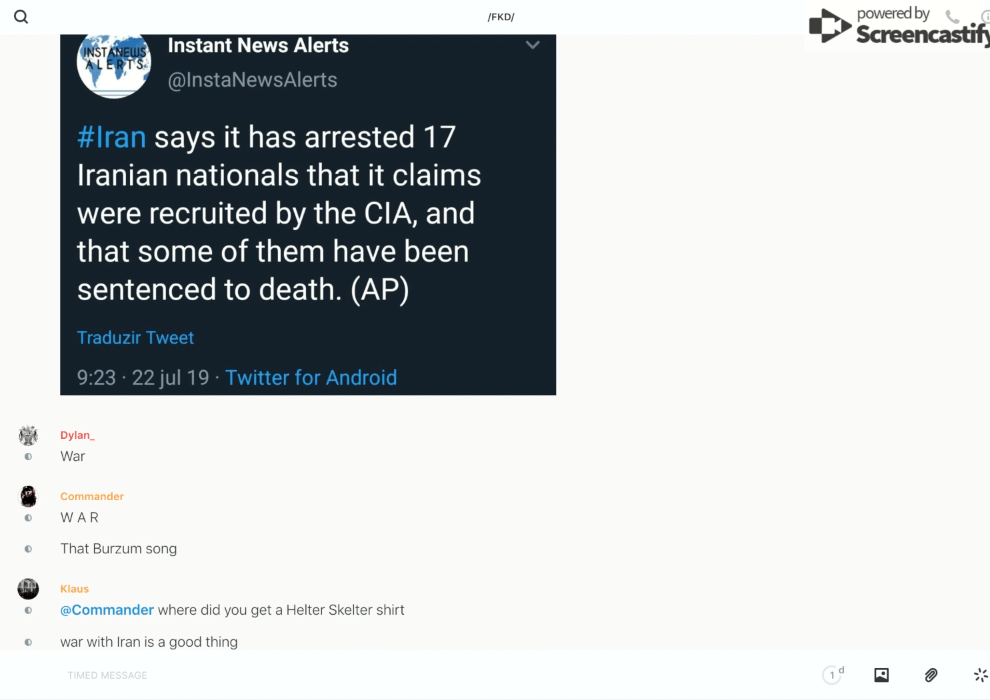990x700 pixels.
Task: Click Commander's avatar picture
Action: tap(28, 496)
